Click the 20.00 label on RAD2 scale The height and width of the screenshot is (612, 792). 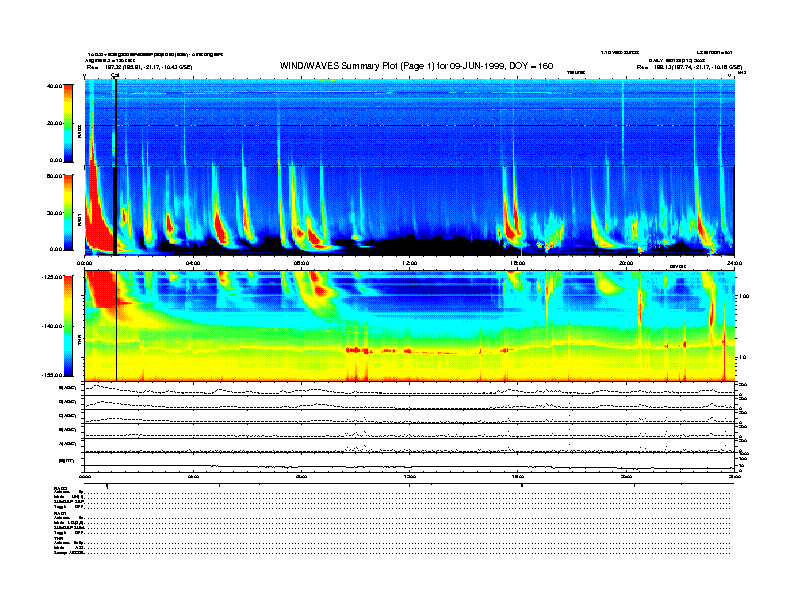54,123
